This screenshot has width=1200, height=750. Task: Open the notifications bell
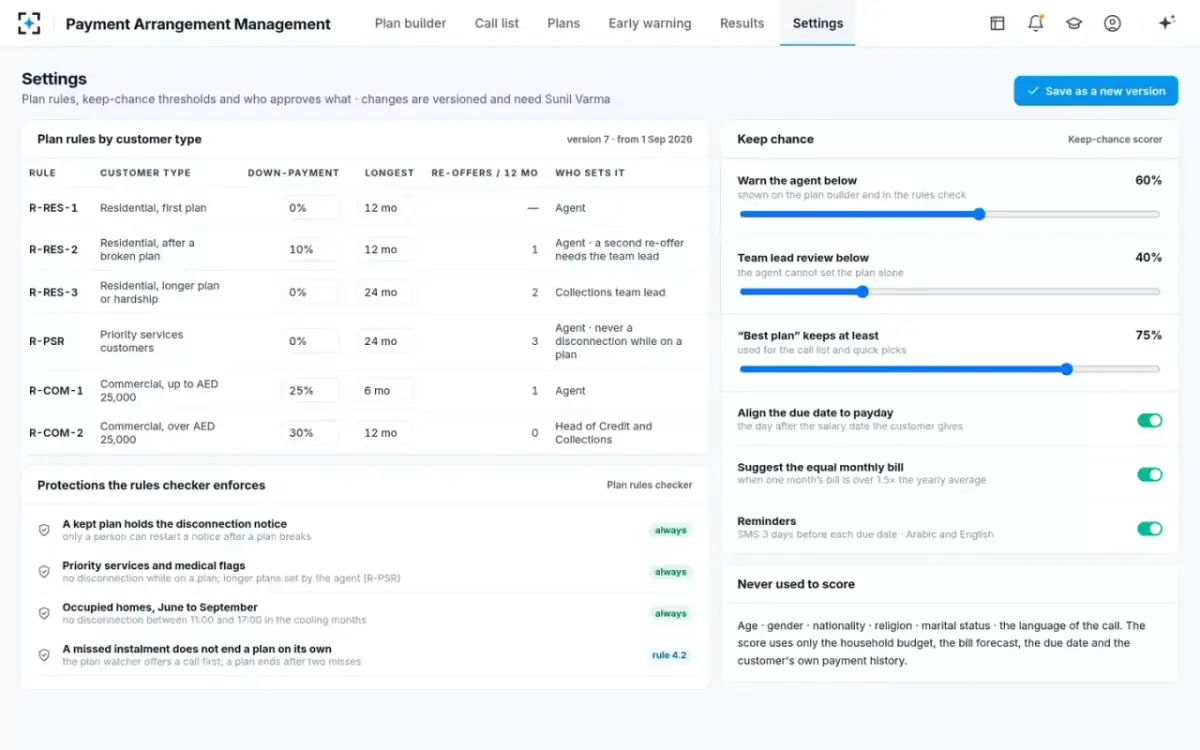pyautogui.click(x=1036, y=23)
